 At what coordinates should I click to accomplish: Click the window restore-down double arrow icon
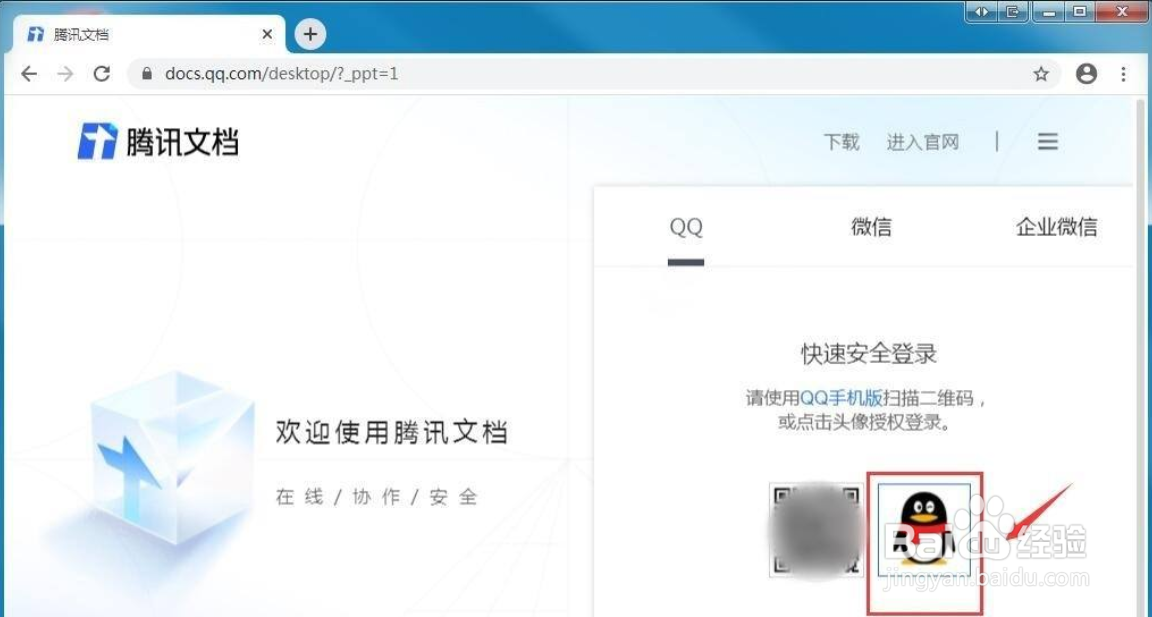(x=981, y=12)
